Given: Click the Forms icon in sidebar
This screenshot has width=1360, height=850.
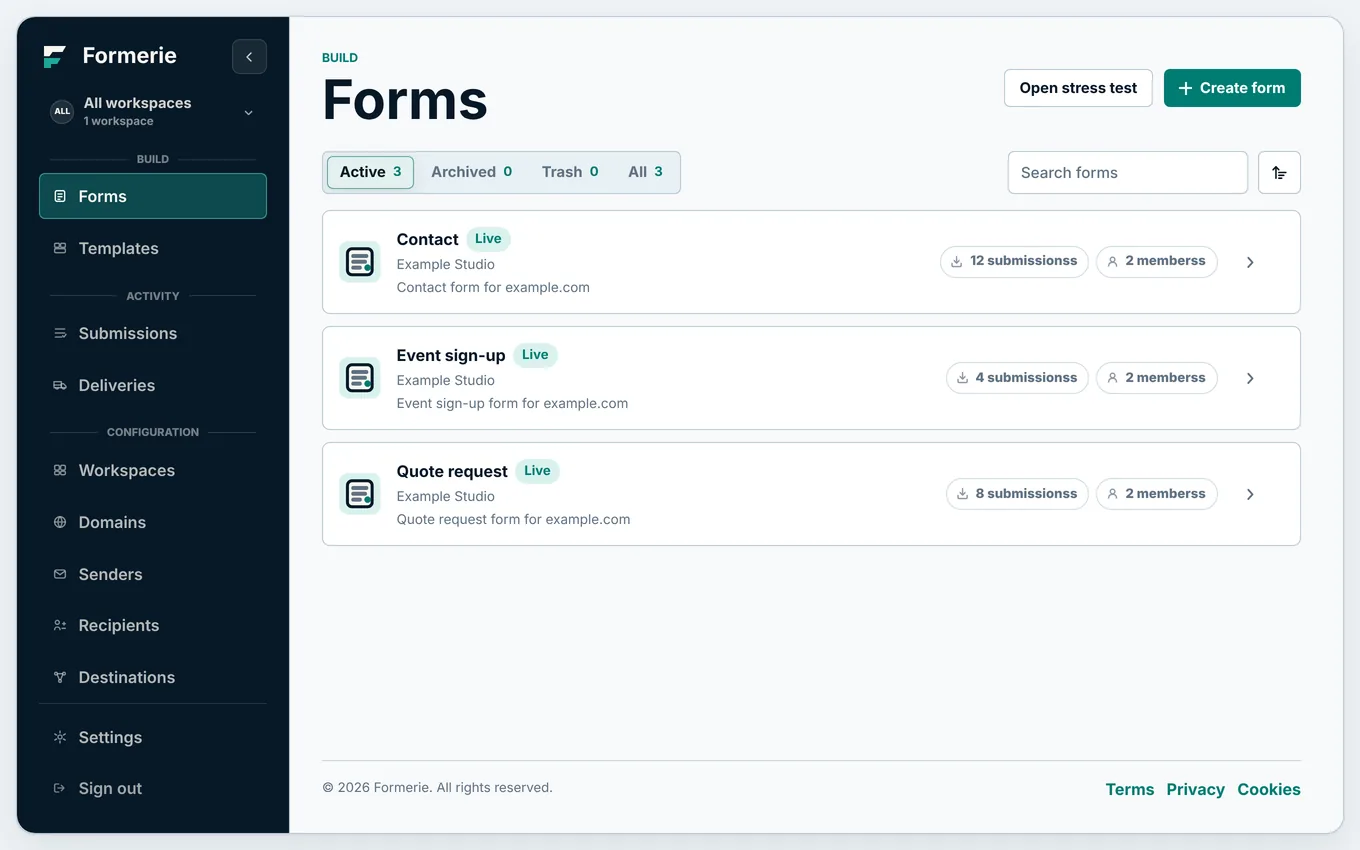Looking at the screenshot, I should tap(60, 196).
